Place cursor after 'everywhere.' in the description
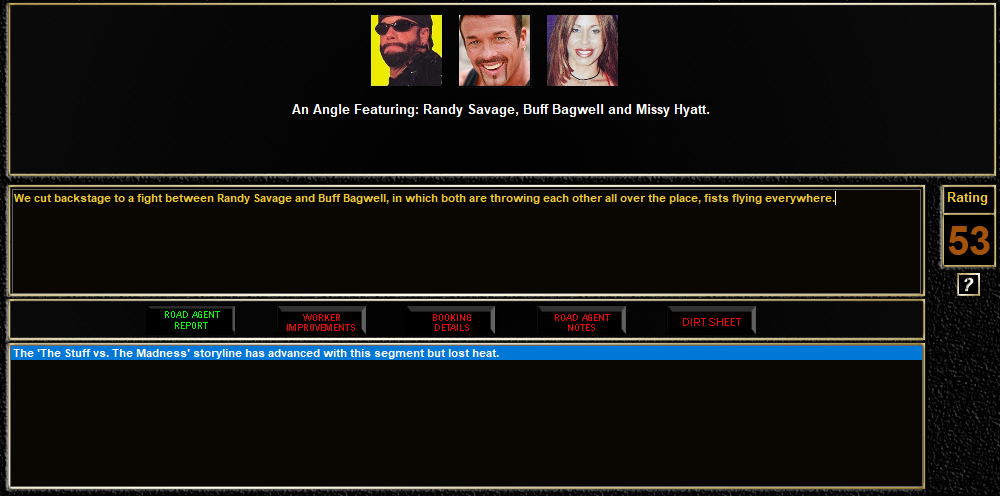The image size is (1000, 496). [x=835, y=198]
